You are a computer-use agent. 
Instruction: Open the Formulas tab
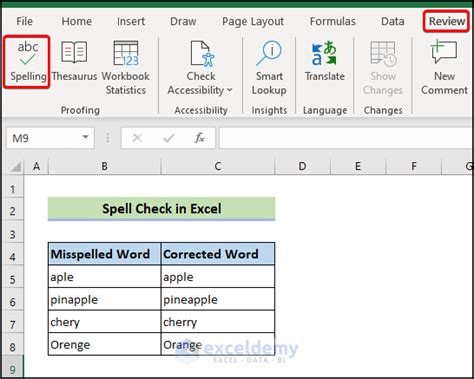click(x=333, y=21)
